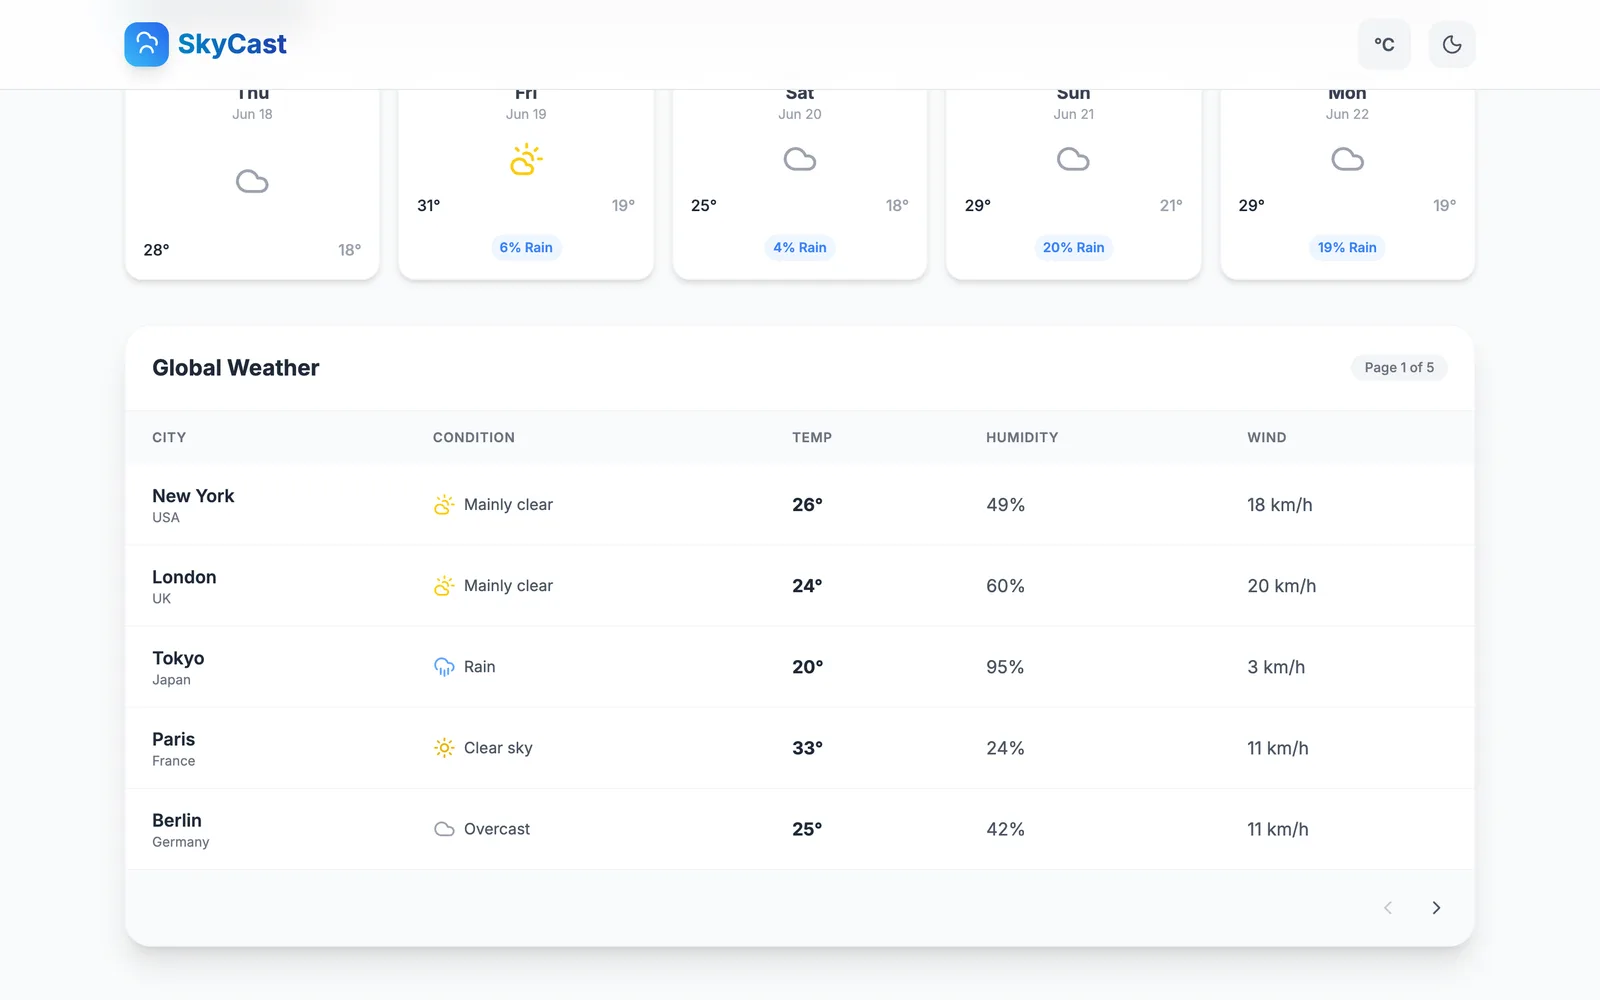Click the Berlin overcast cloud icon

444,829
